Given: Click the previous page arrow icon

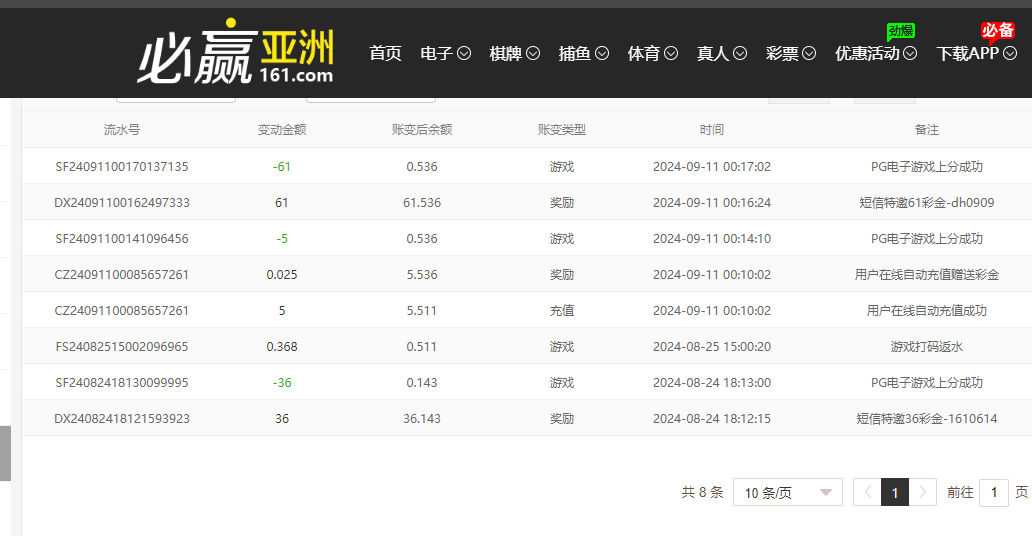Looking at the screenshot, I should [867, 492].
